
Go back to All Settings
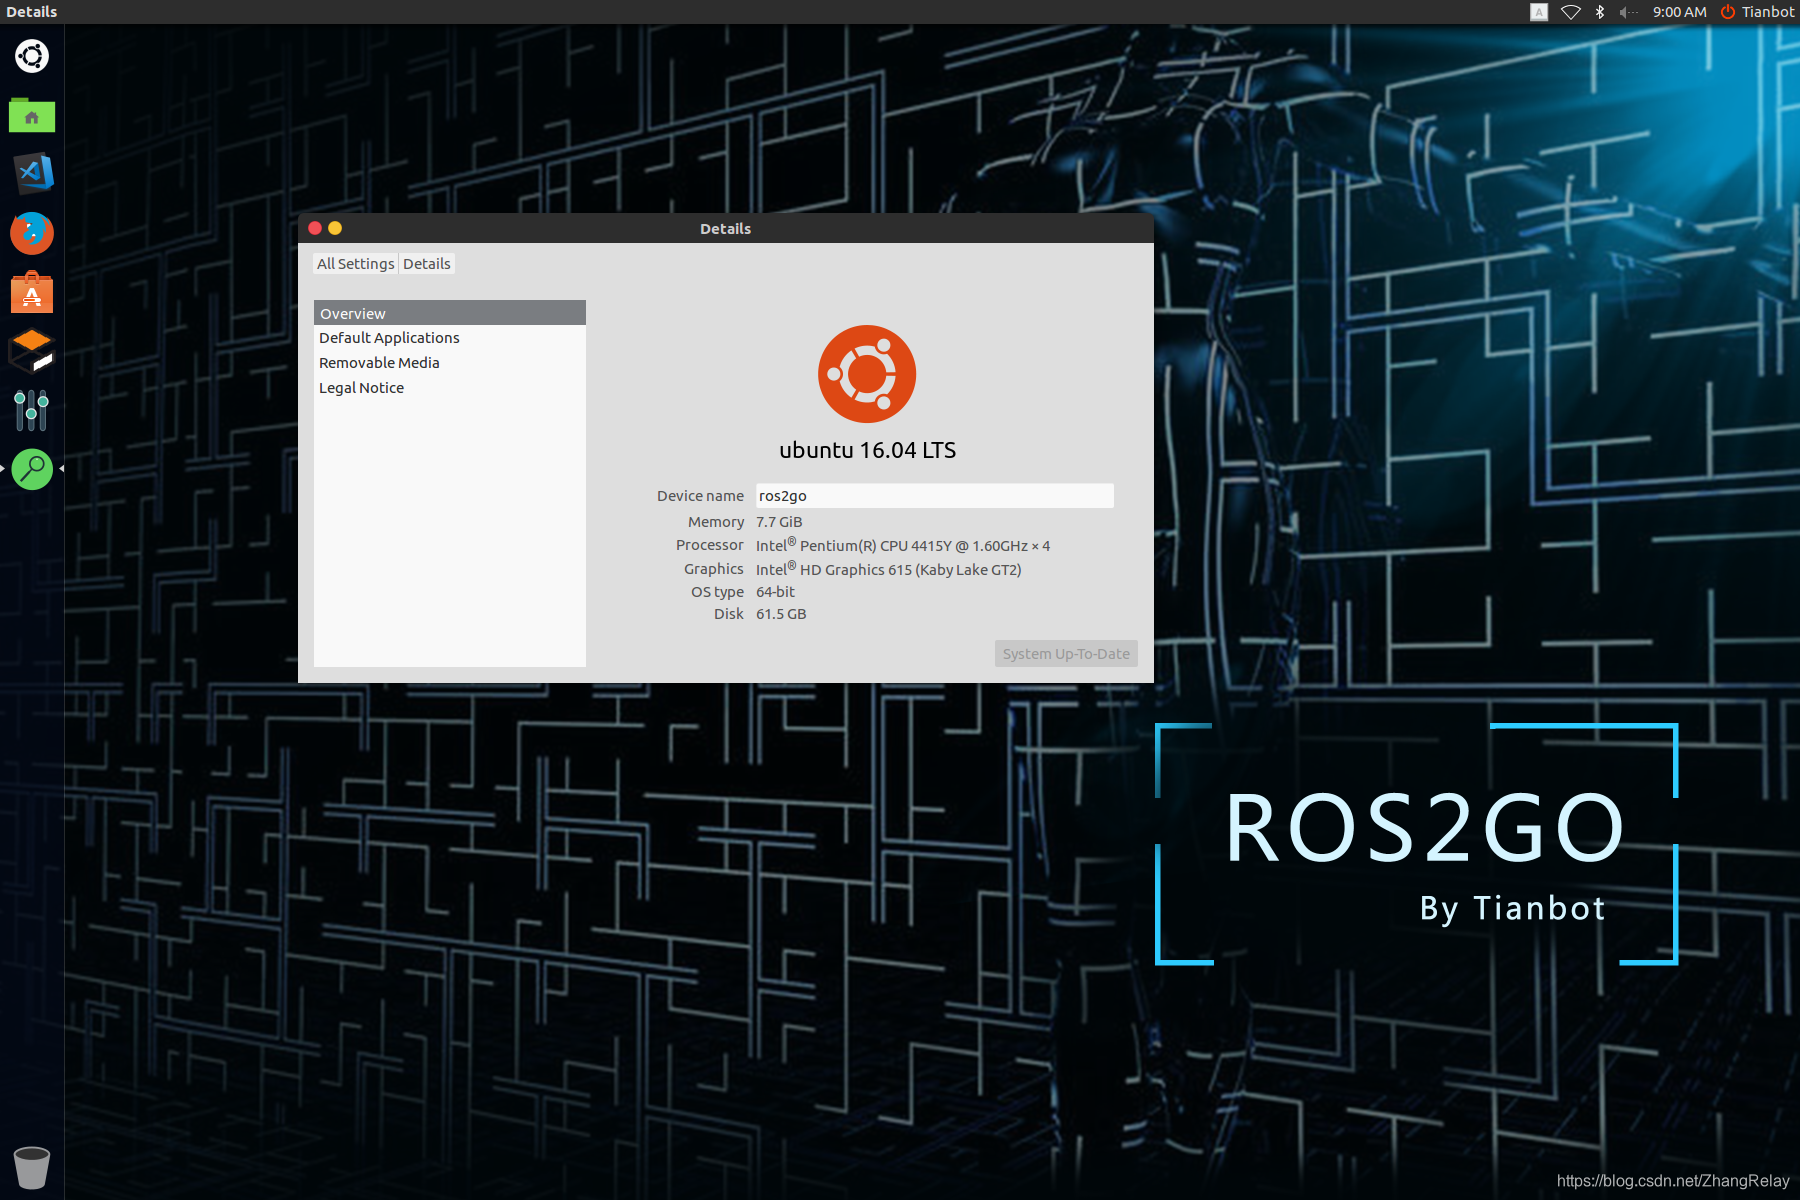click(x=355, y=264)
